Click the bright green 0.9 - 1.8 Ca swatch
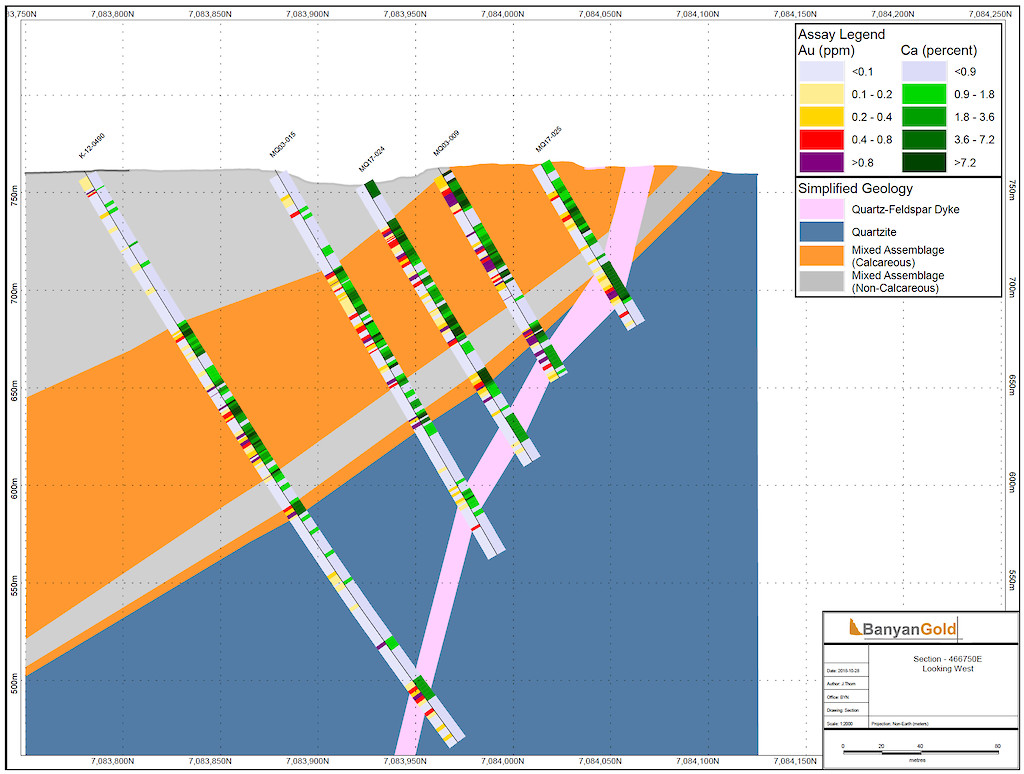The image size is (1024, 774). 924,94
